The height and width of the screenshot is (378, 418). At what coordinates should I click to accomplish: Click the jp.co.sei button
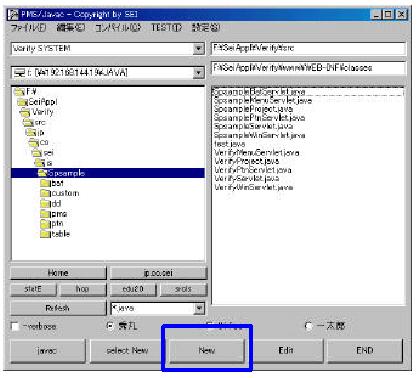(158, 273)
